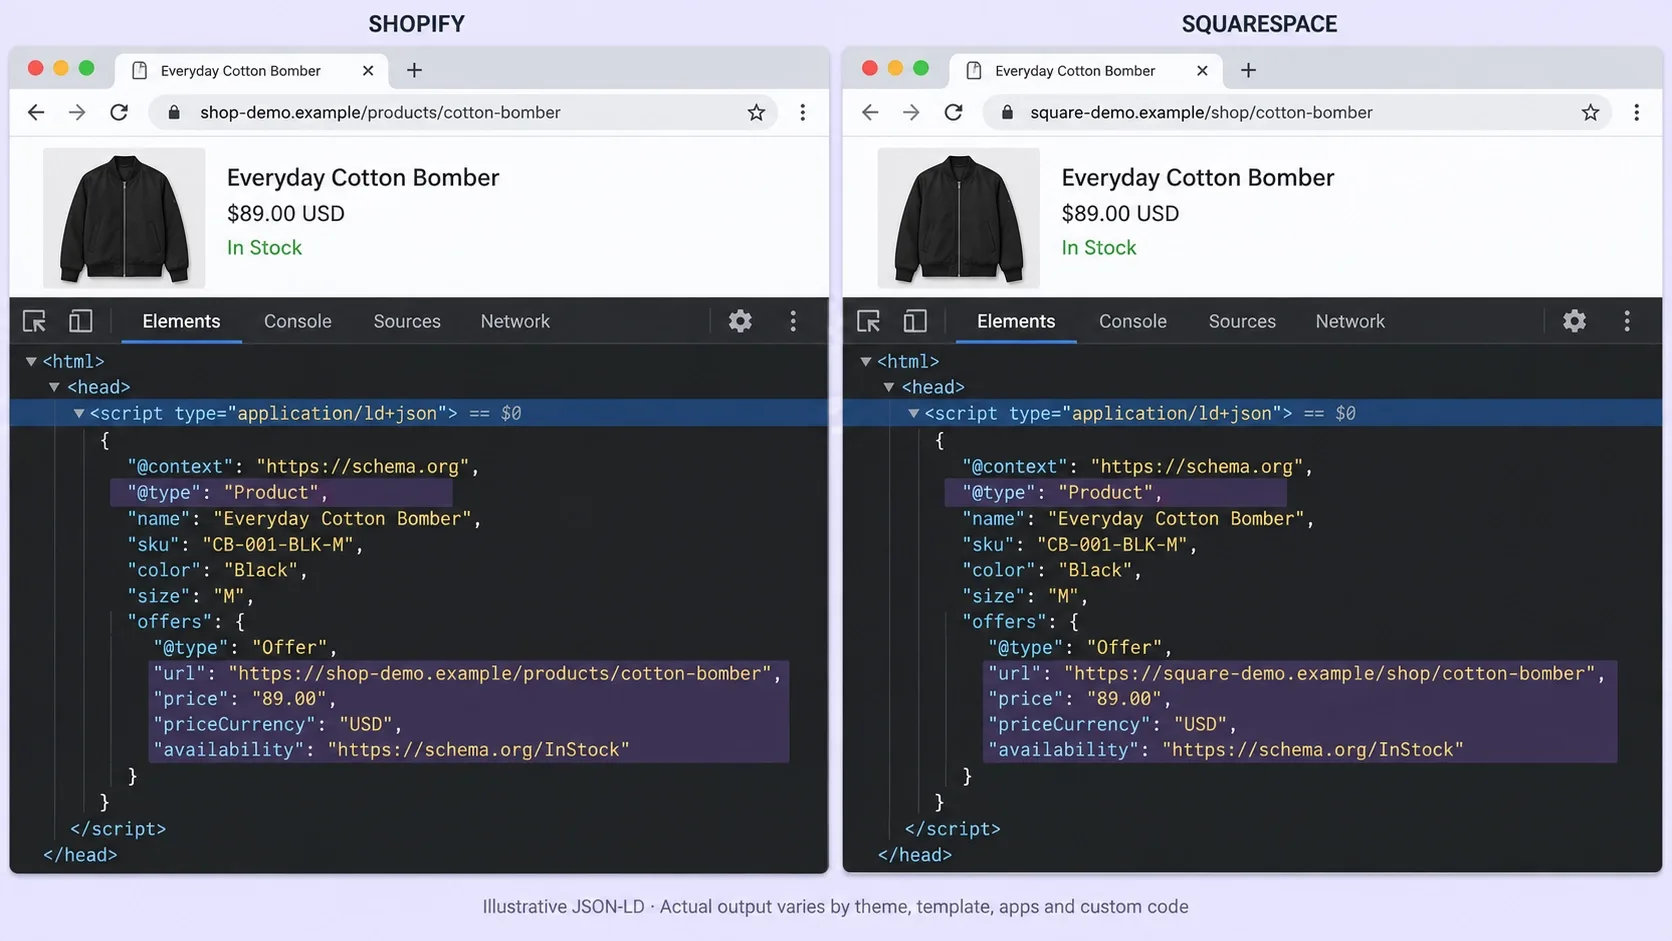Click the padlock icon in square-demo address bar
1672x941 pixels.
click(x=1008, y=112)
